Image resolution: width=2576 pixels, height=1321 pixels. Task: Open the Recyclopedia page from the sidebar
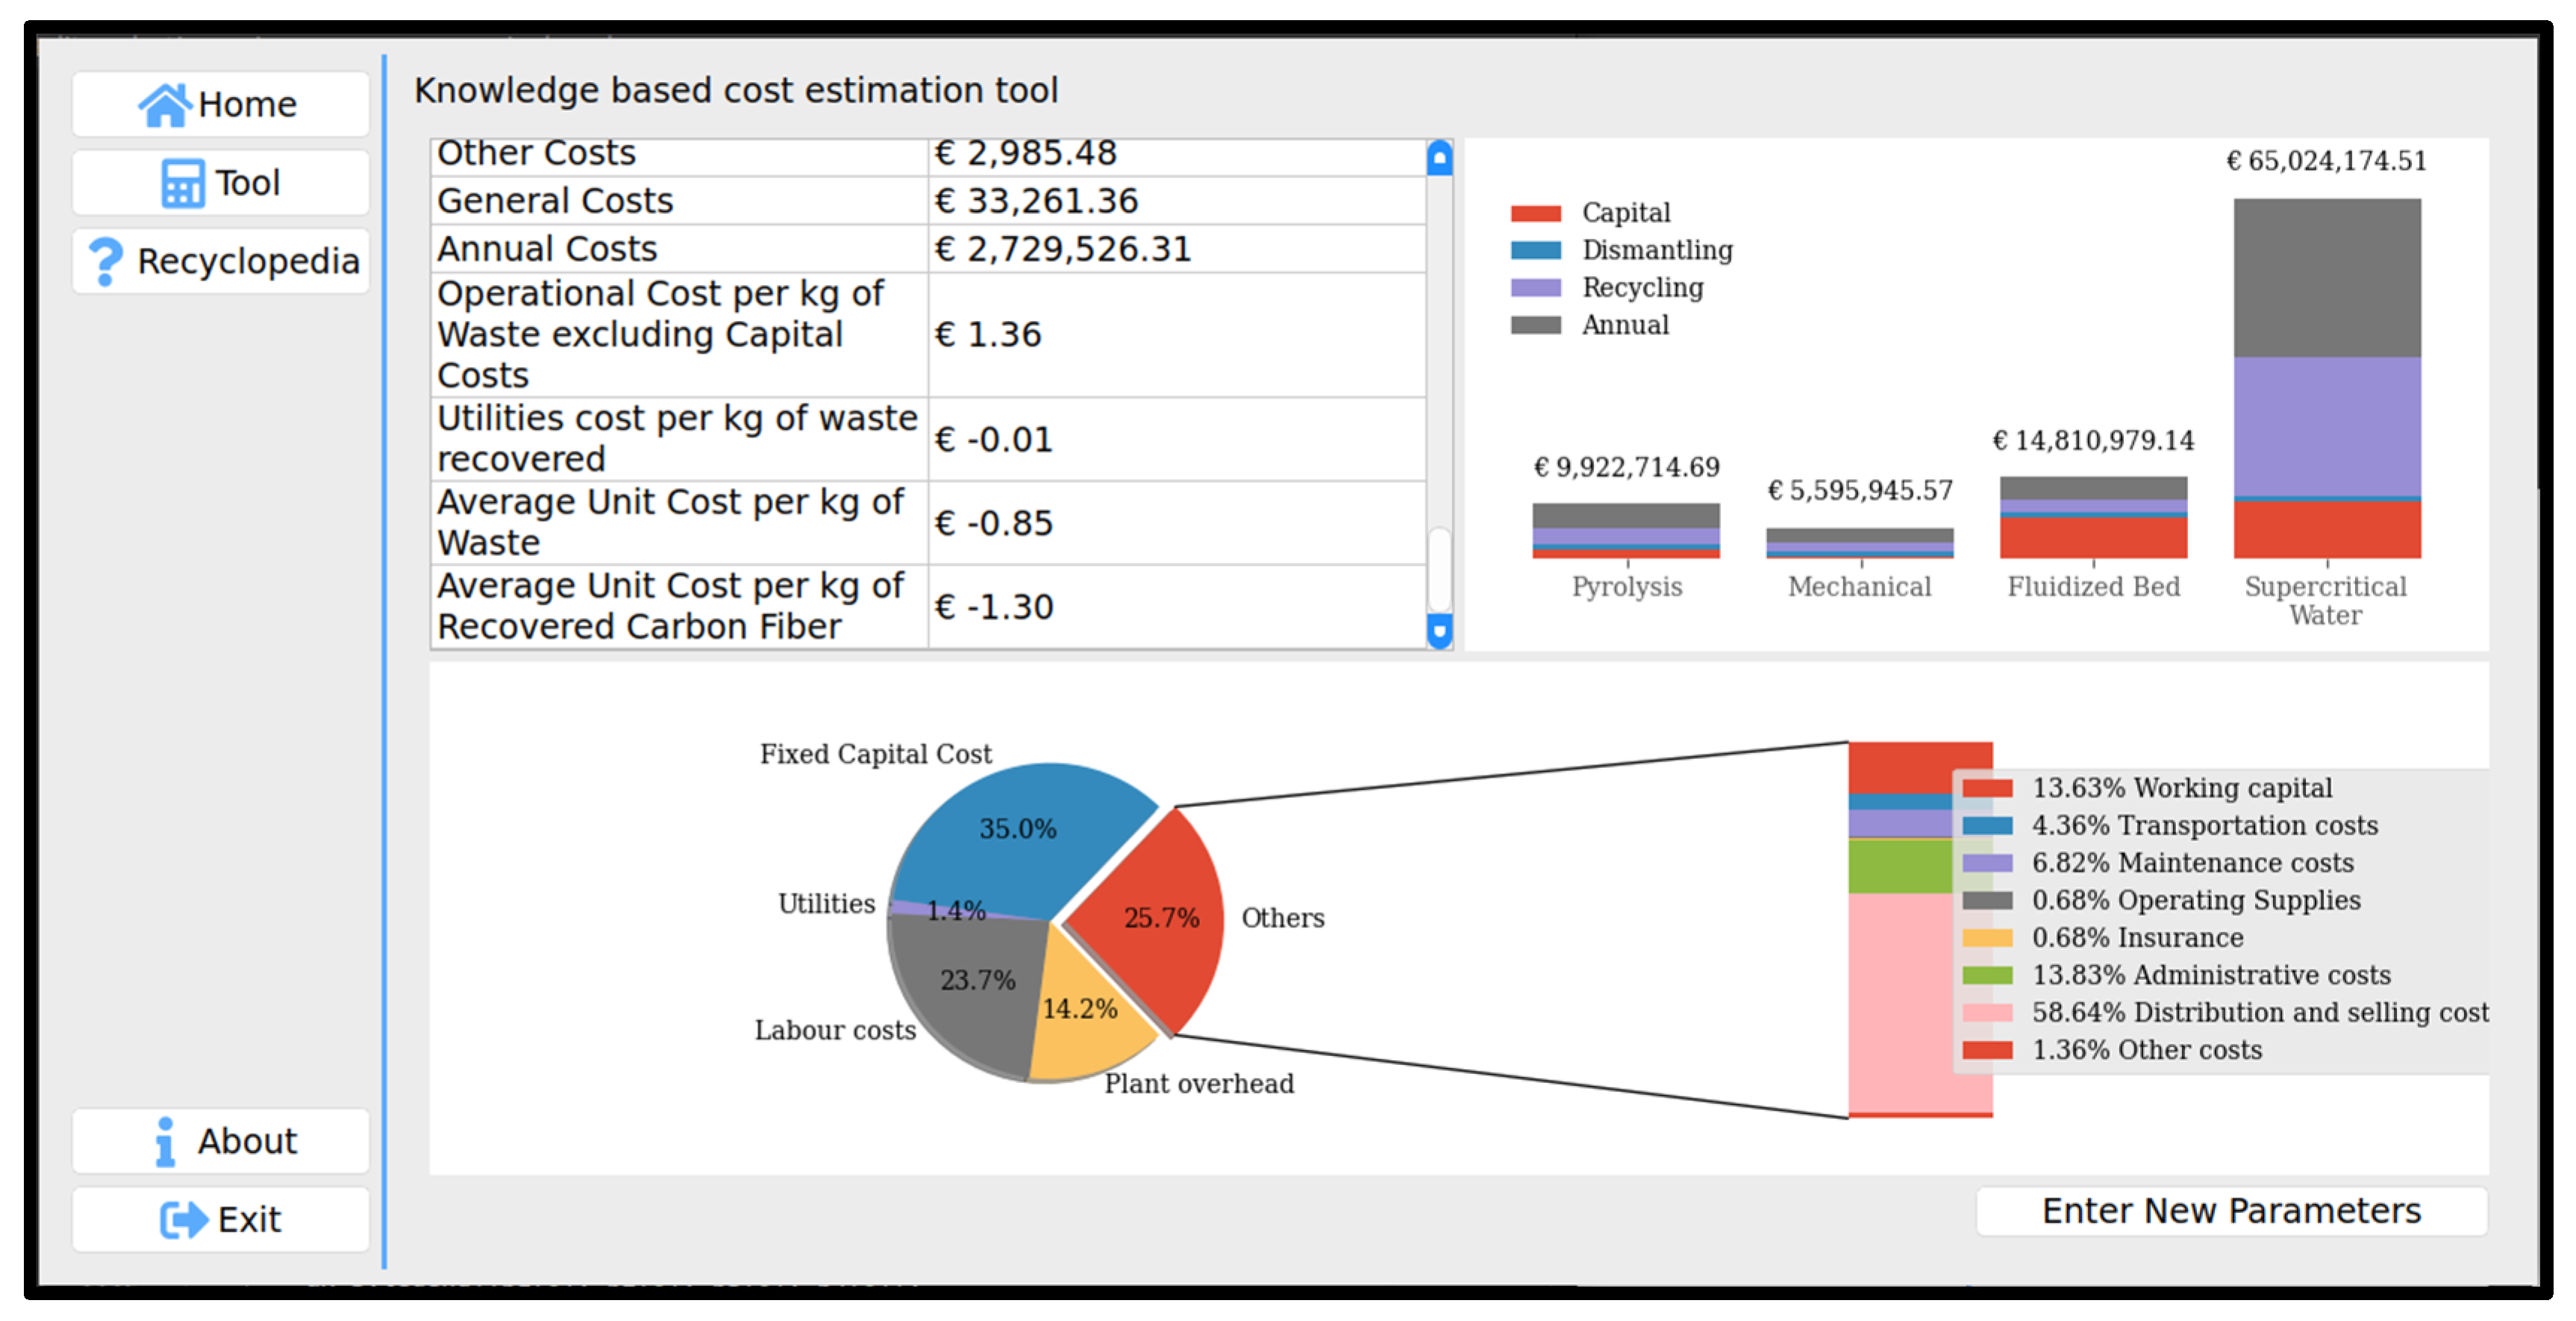coord(247,261)
